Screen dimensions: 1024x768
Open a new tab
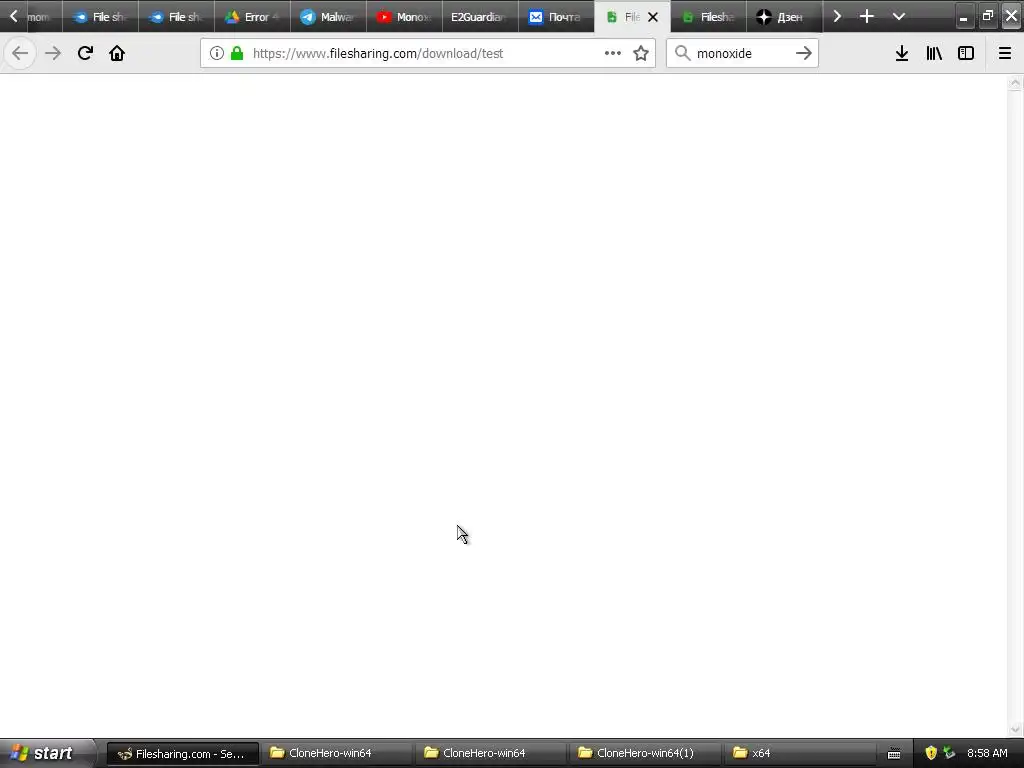pyautogui.click(x=867, y=16)
